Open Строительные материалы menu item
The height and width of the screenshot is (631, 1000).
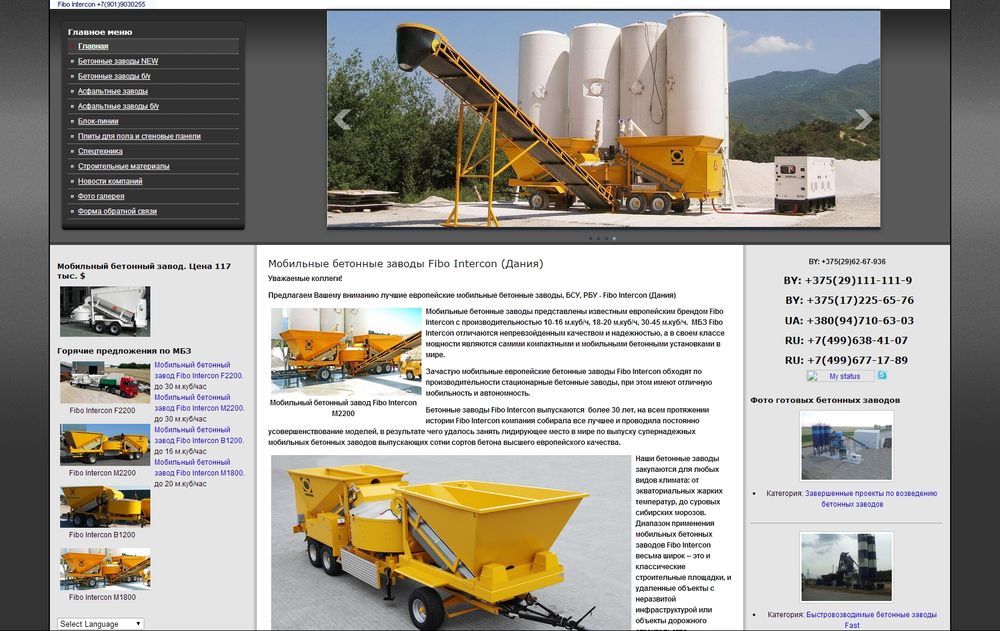click(x=124, y=166)
